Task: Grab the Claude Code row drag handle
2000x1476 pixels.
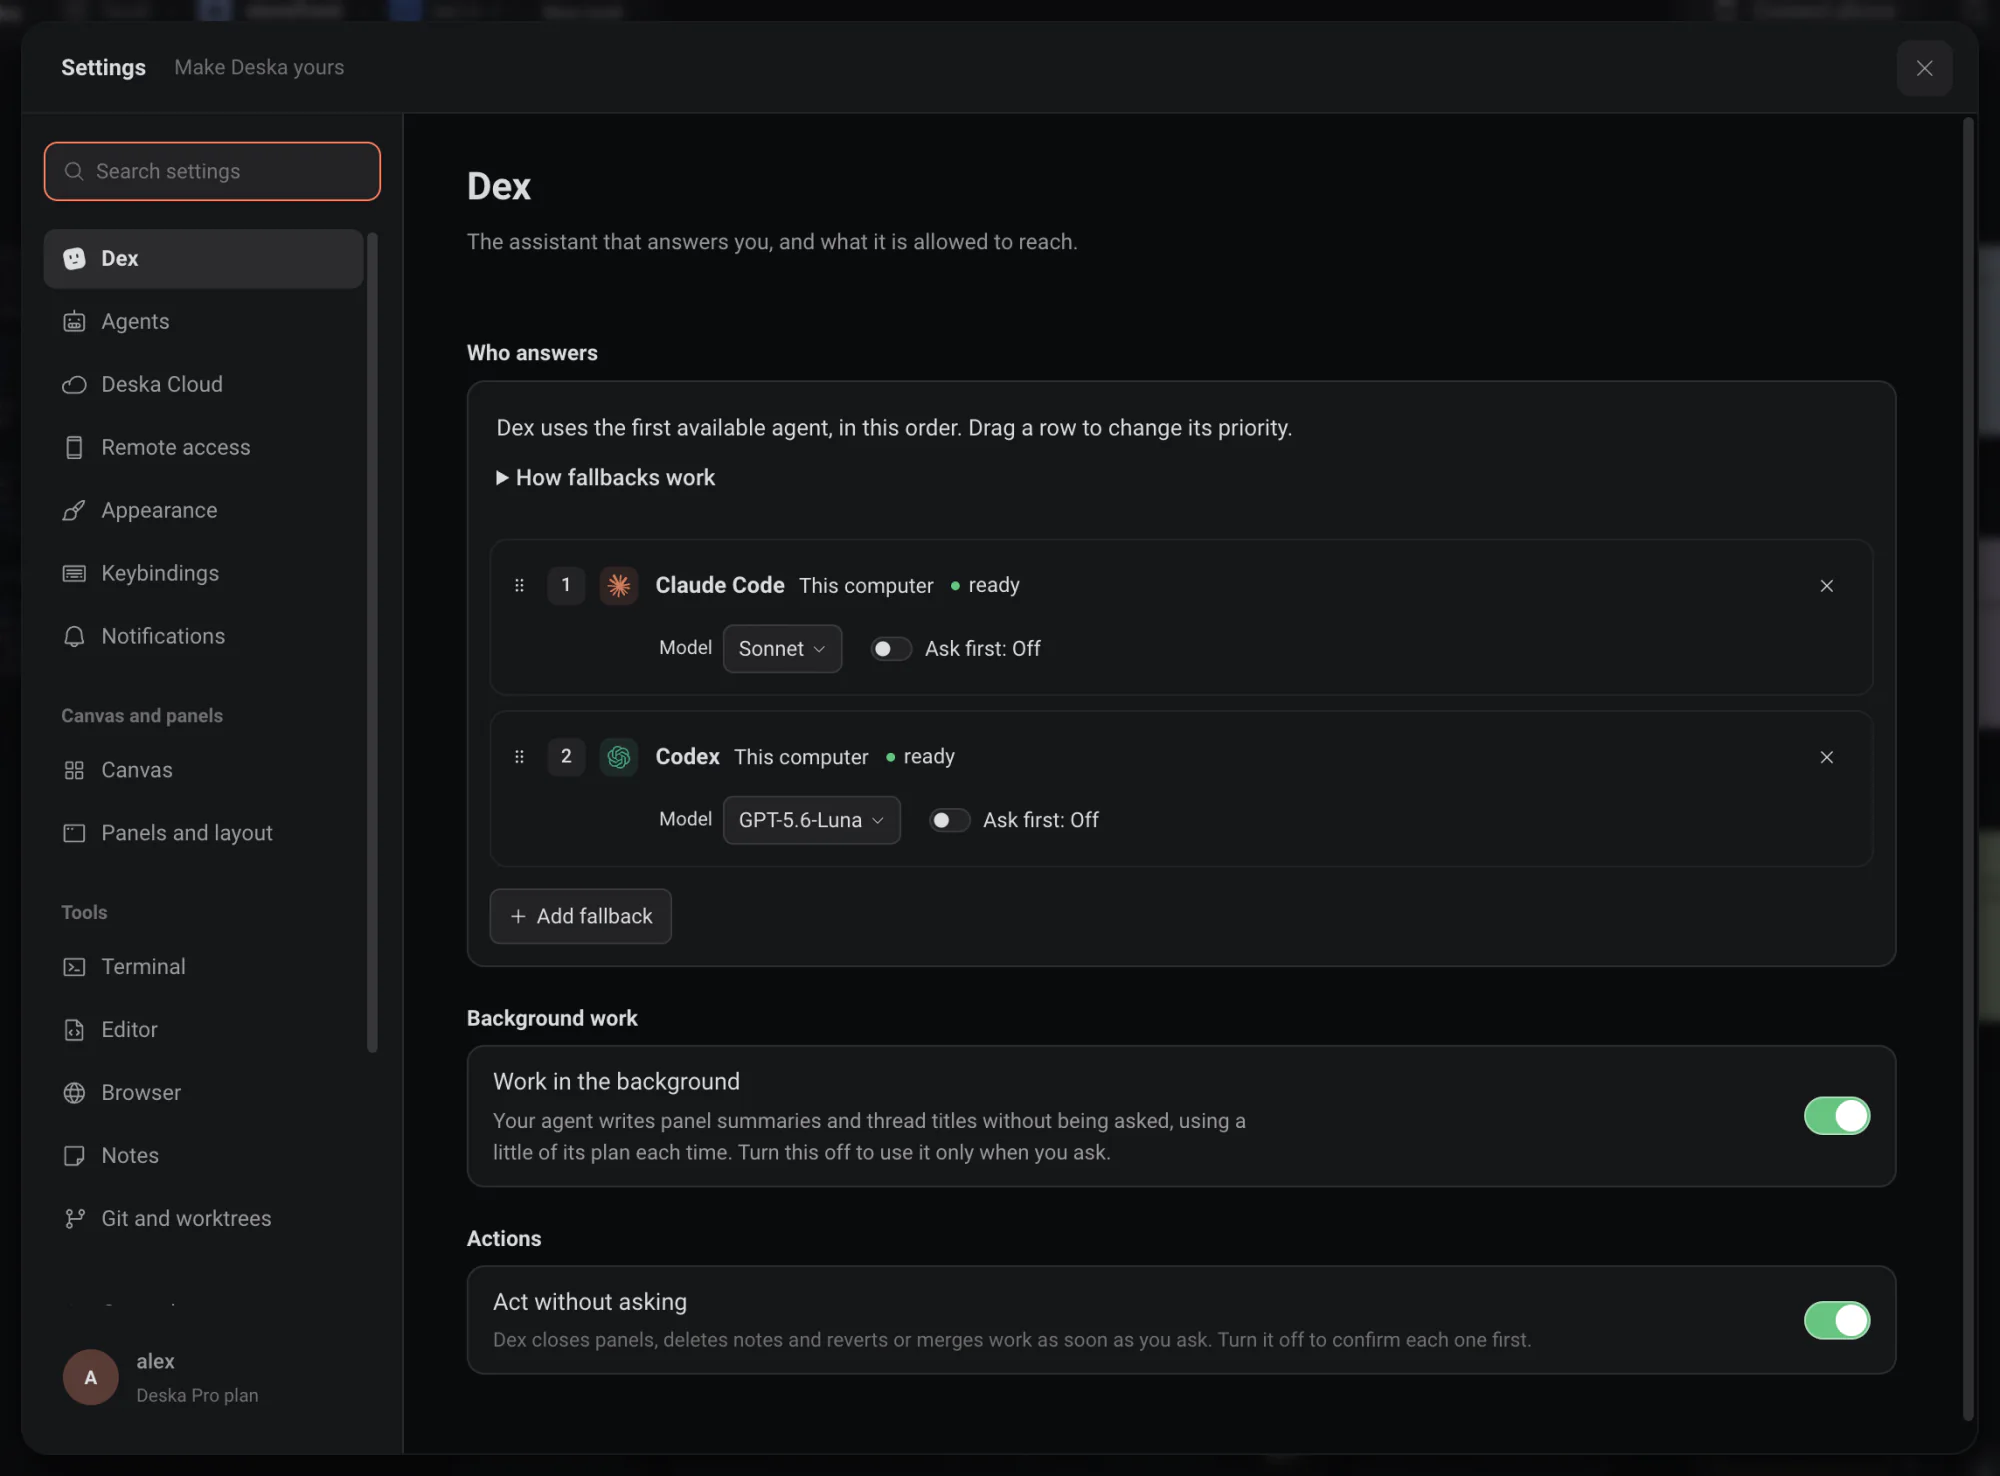Action: point(519,585)
